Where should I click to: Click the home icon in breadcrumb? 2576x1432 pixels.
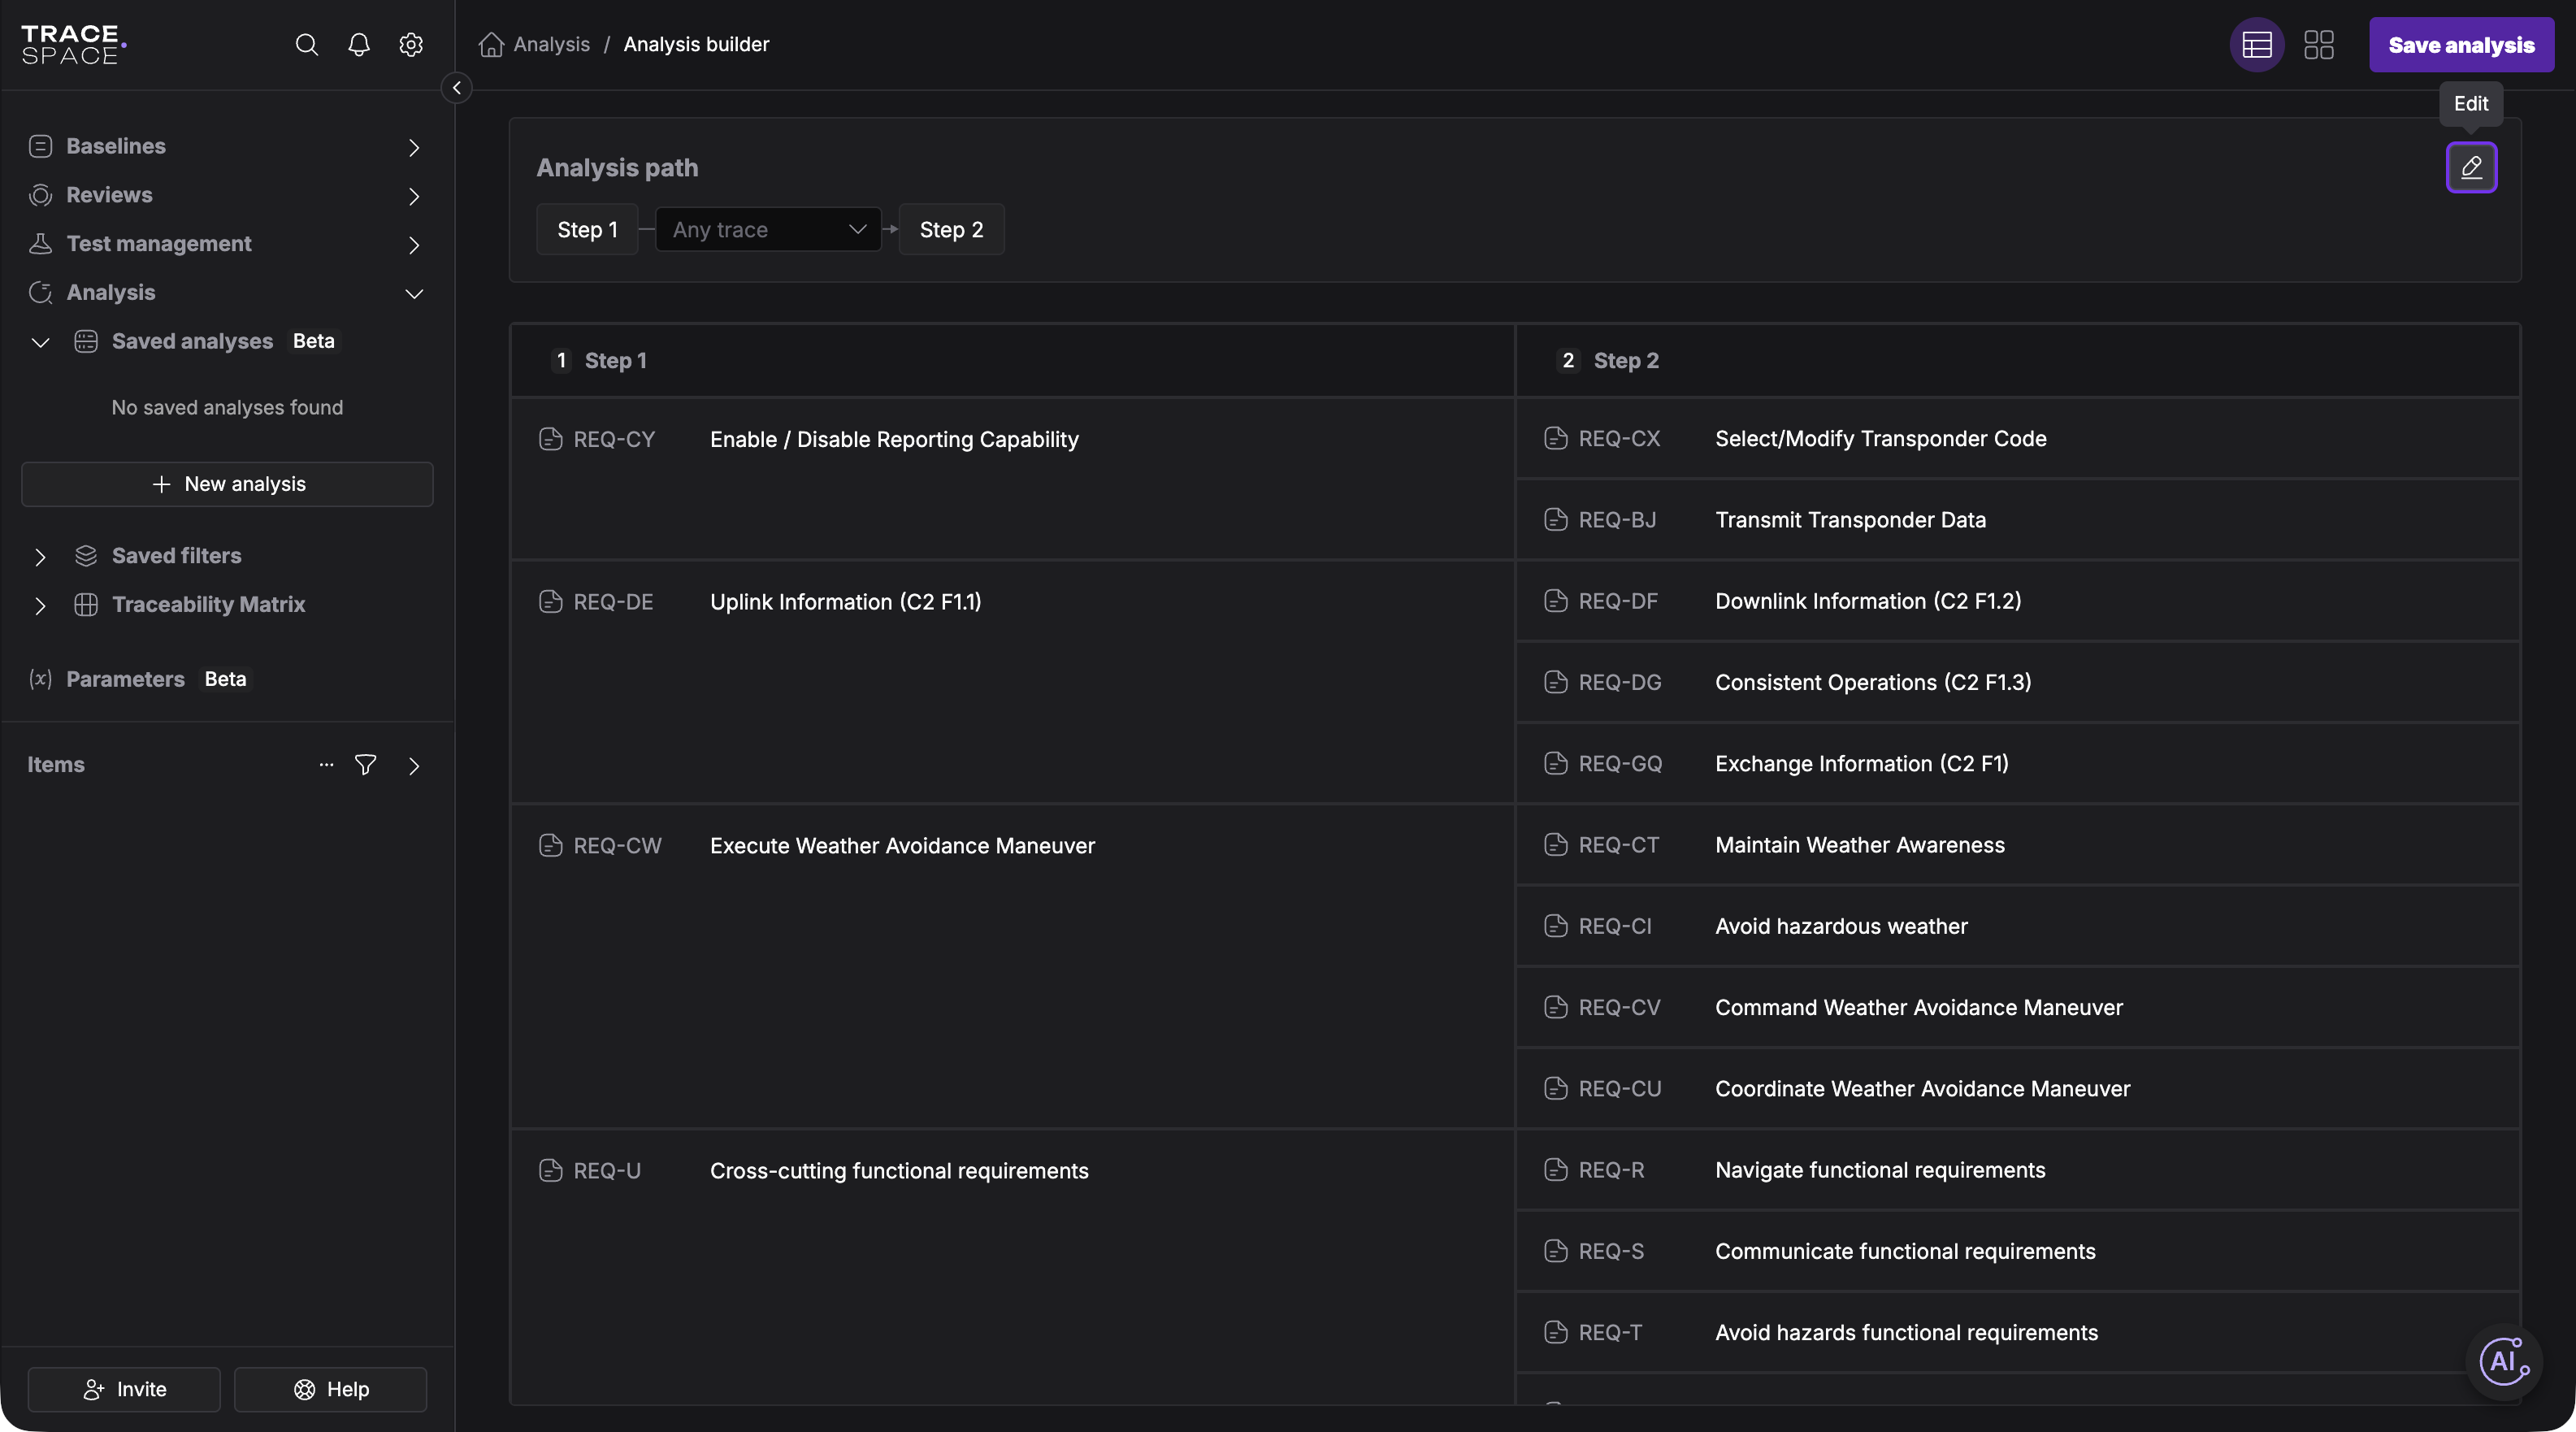click(x=491, y=45)
